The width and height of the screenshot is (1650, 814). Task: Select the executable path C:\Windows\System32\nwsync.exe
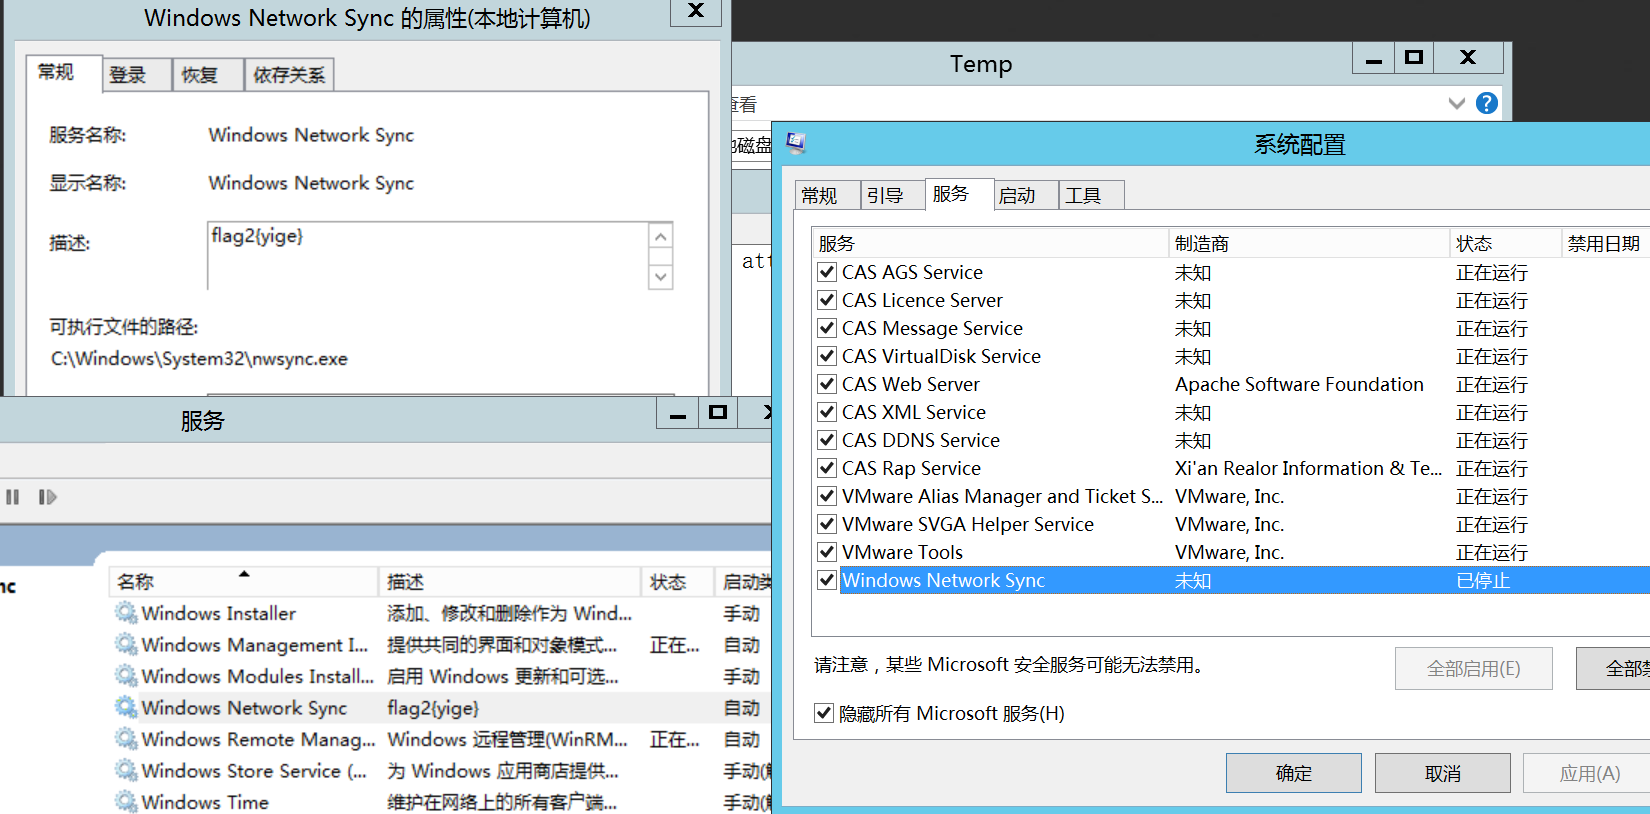pos(200,358)
